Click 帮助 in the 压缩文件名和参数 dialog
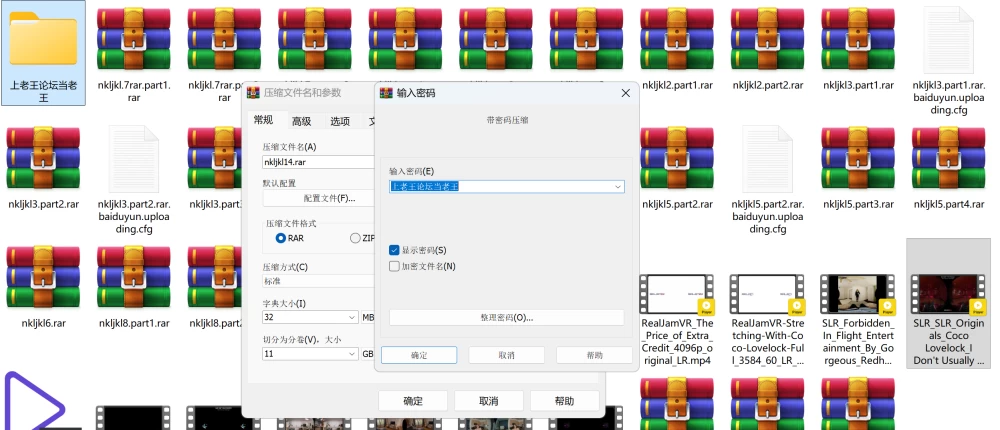 [564, 401]
